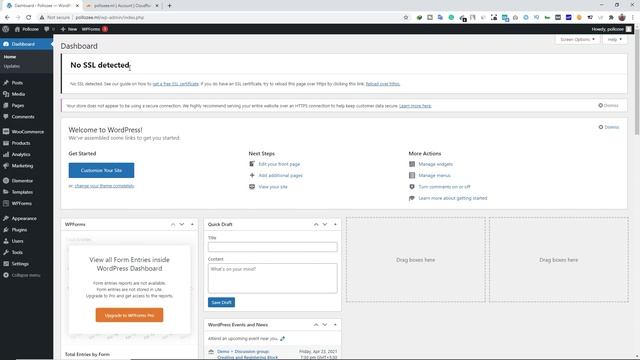Switch to the Cloudflare account tab
The image size is (640, 360).
122,6
